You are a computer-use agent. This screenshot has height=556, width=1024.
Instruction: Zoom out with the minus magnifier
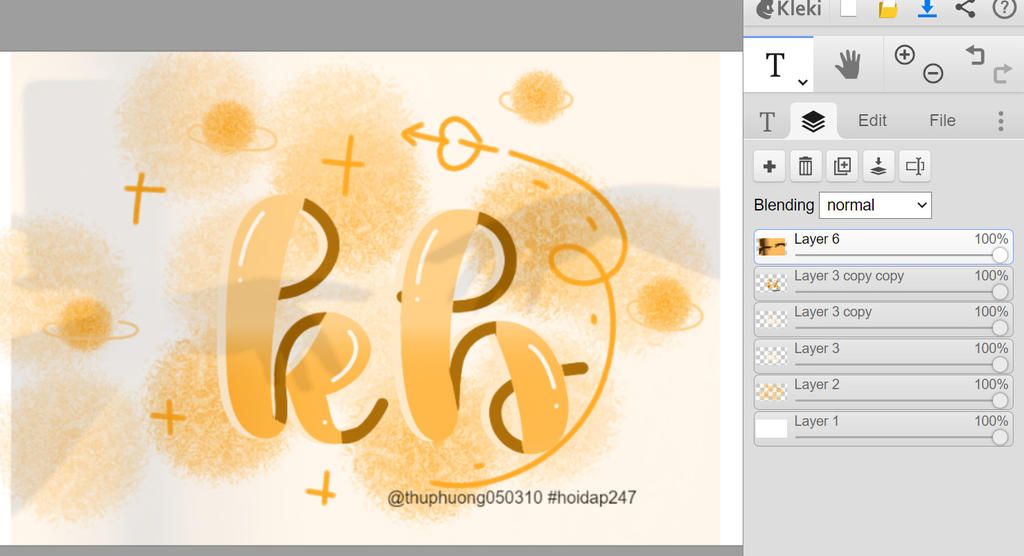(933, 73)
